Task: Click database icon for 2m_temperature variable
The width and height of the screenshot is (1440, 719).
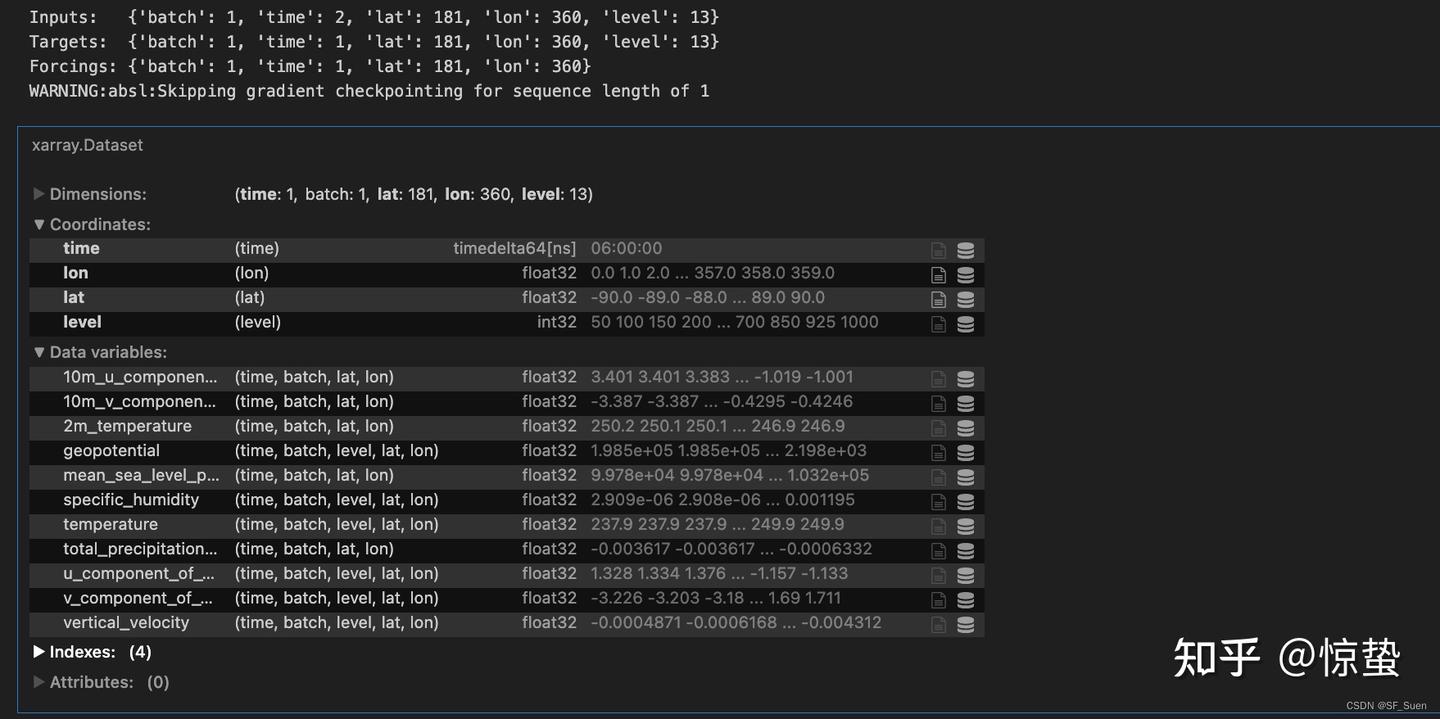Action: click(x=966, y=428)
